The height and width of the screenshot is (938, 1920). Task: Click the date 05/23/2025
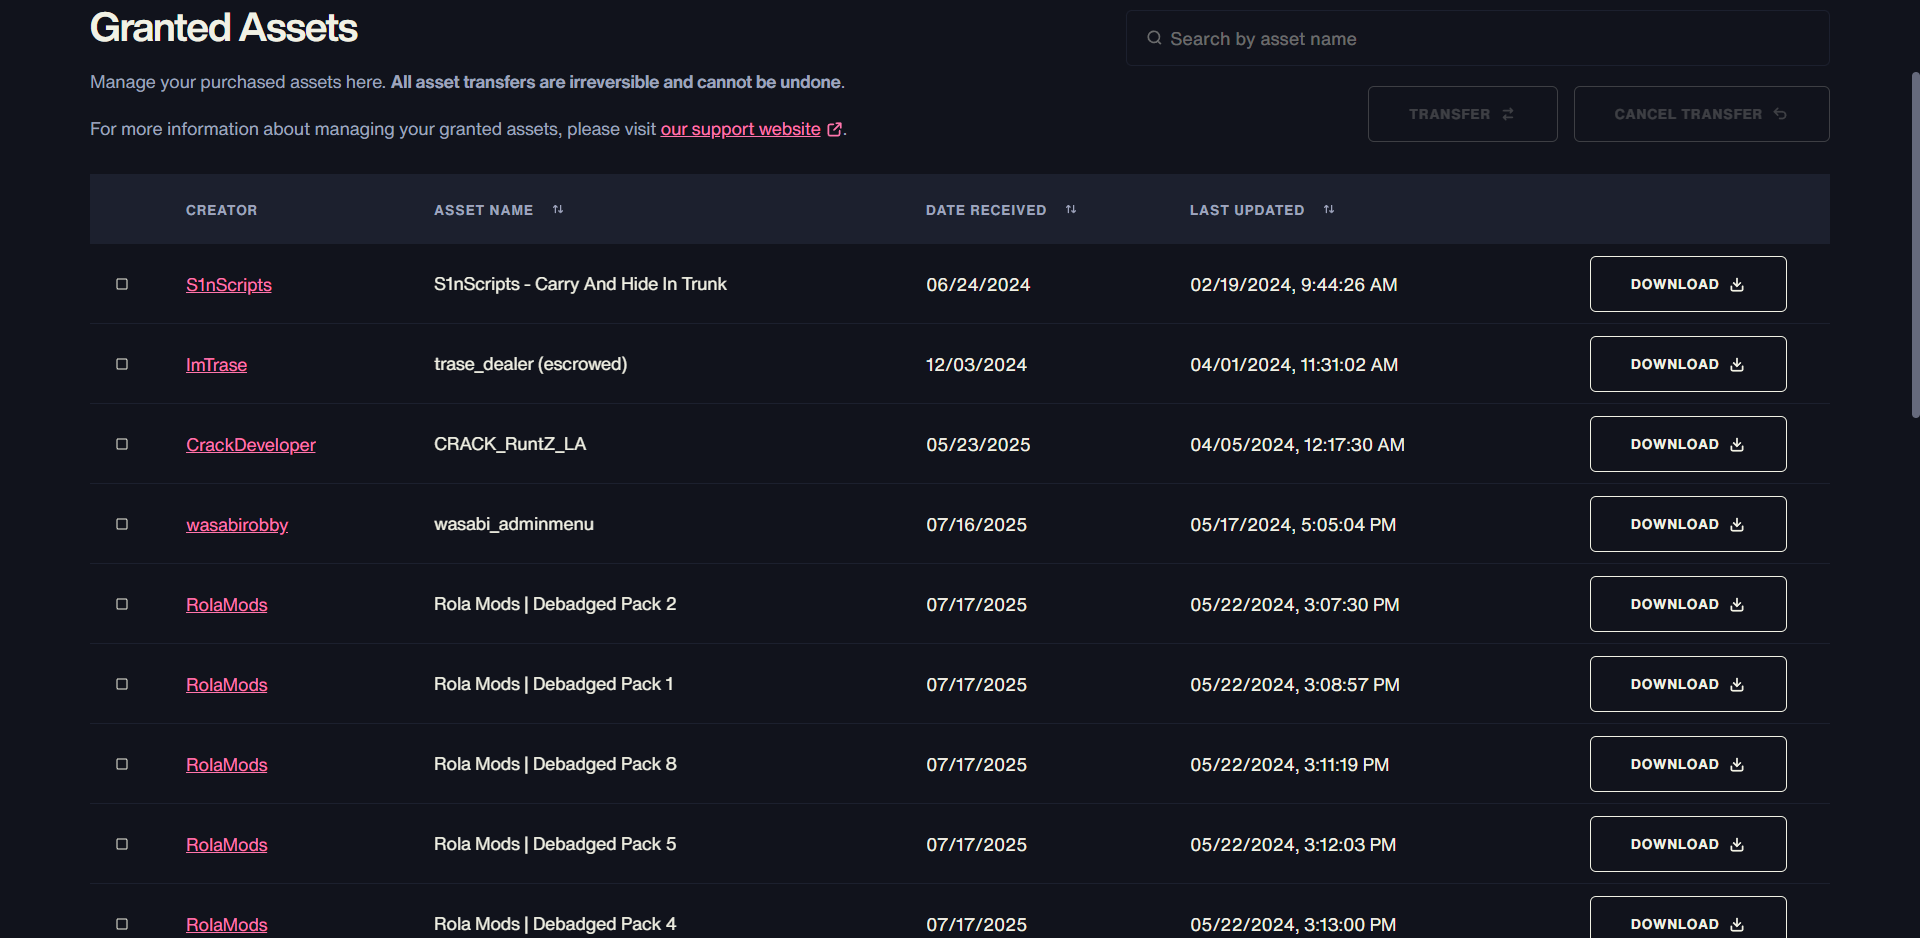tap(978, 445)
